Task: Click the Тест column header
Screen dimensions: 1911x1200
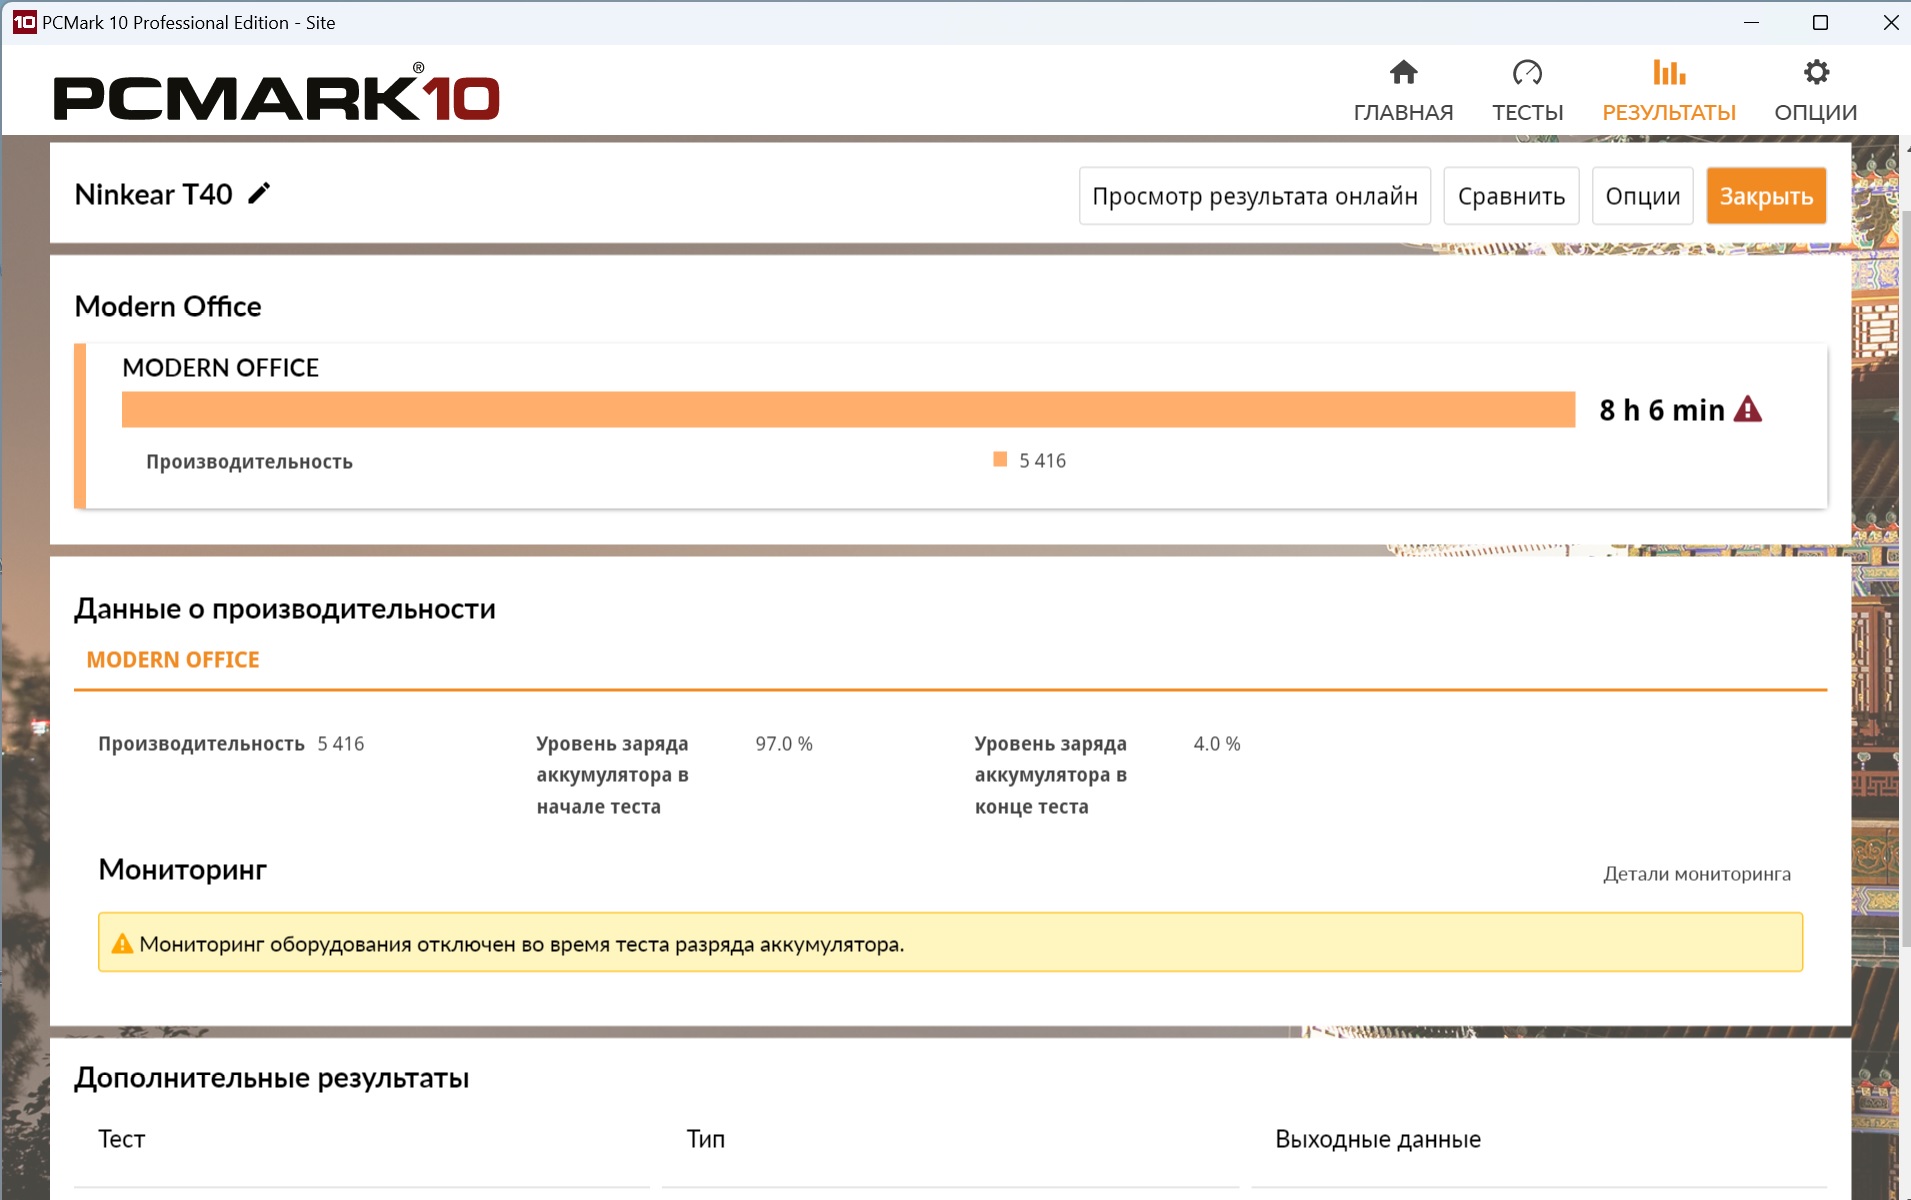Action: click(x=122, y=1139)
